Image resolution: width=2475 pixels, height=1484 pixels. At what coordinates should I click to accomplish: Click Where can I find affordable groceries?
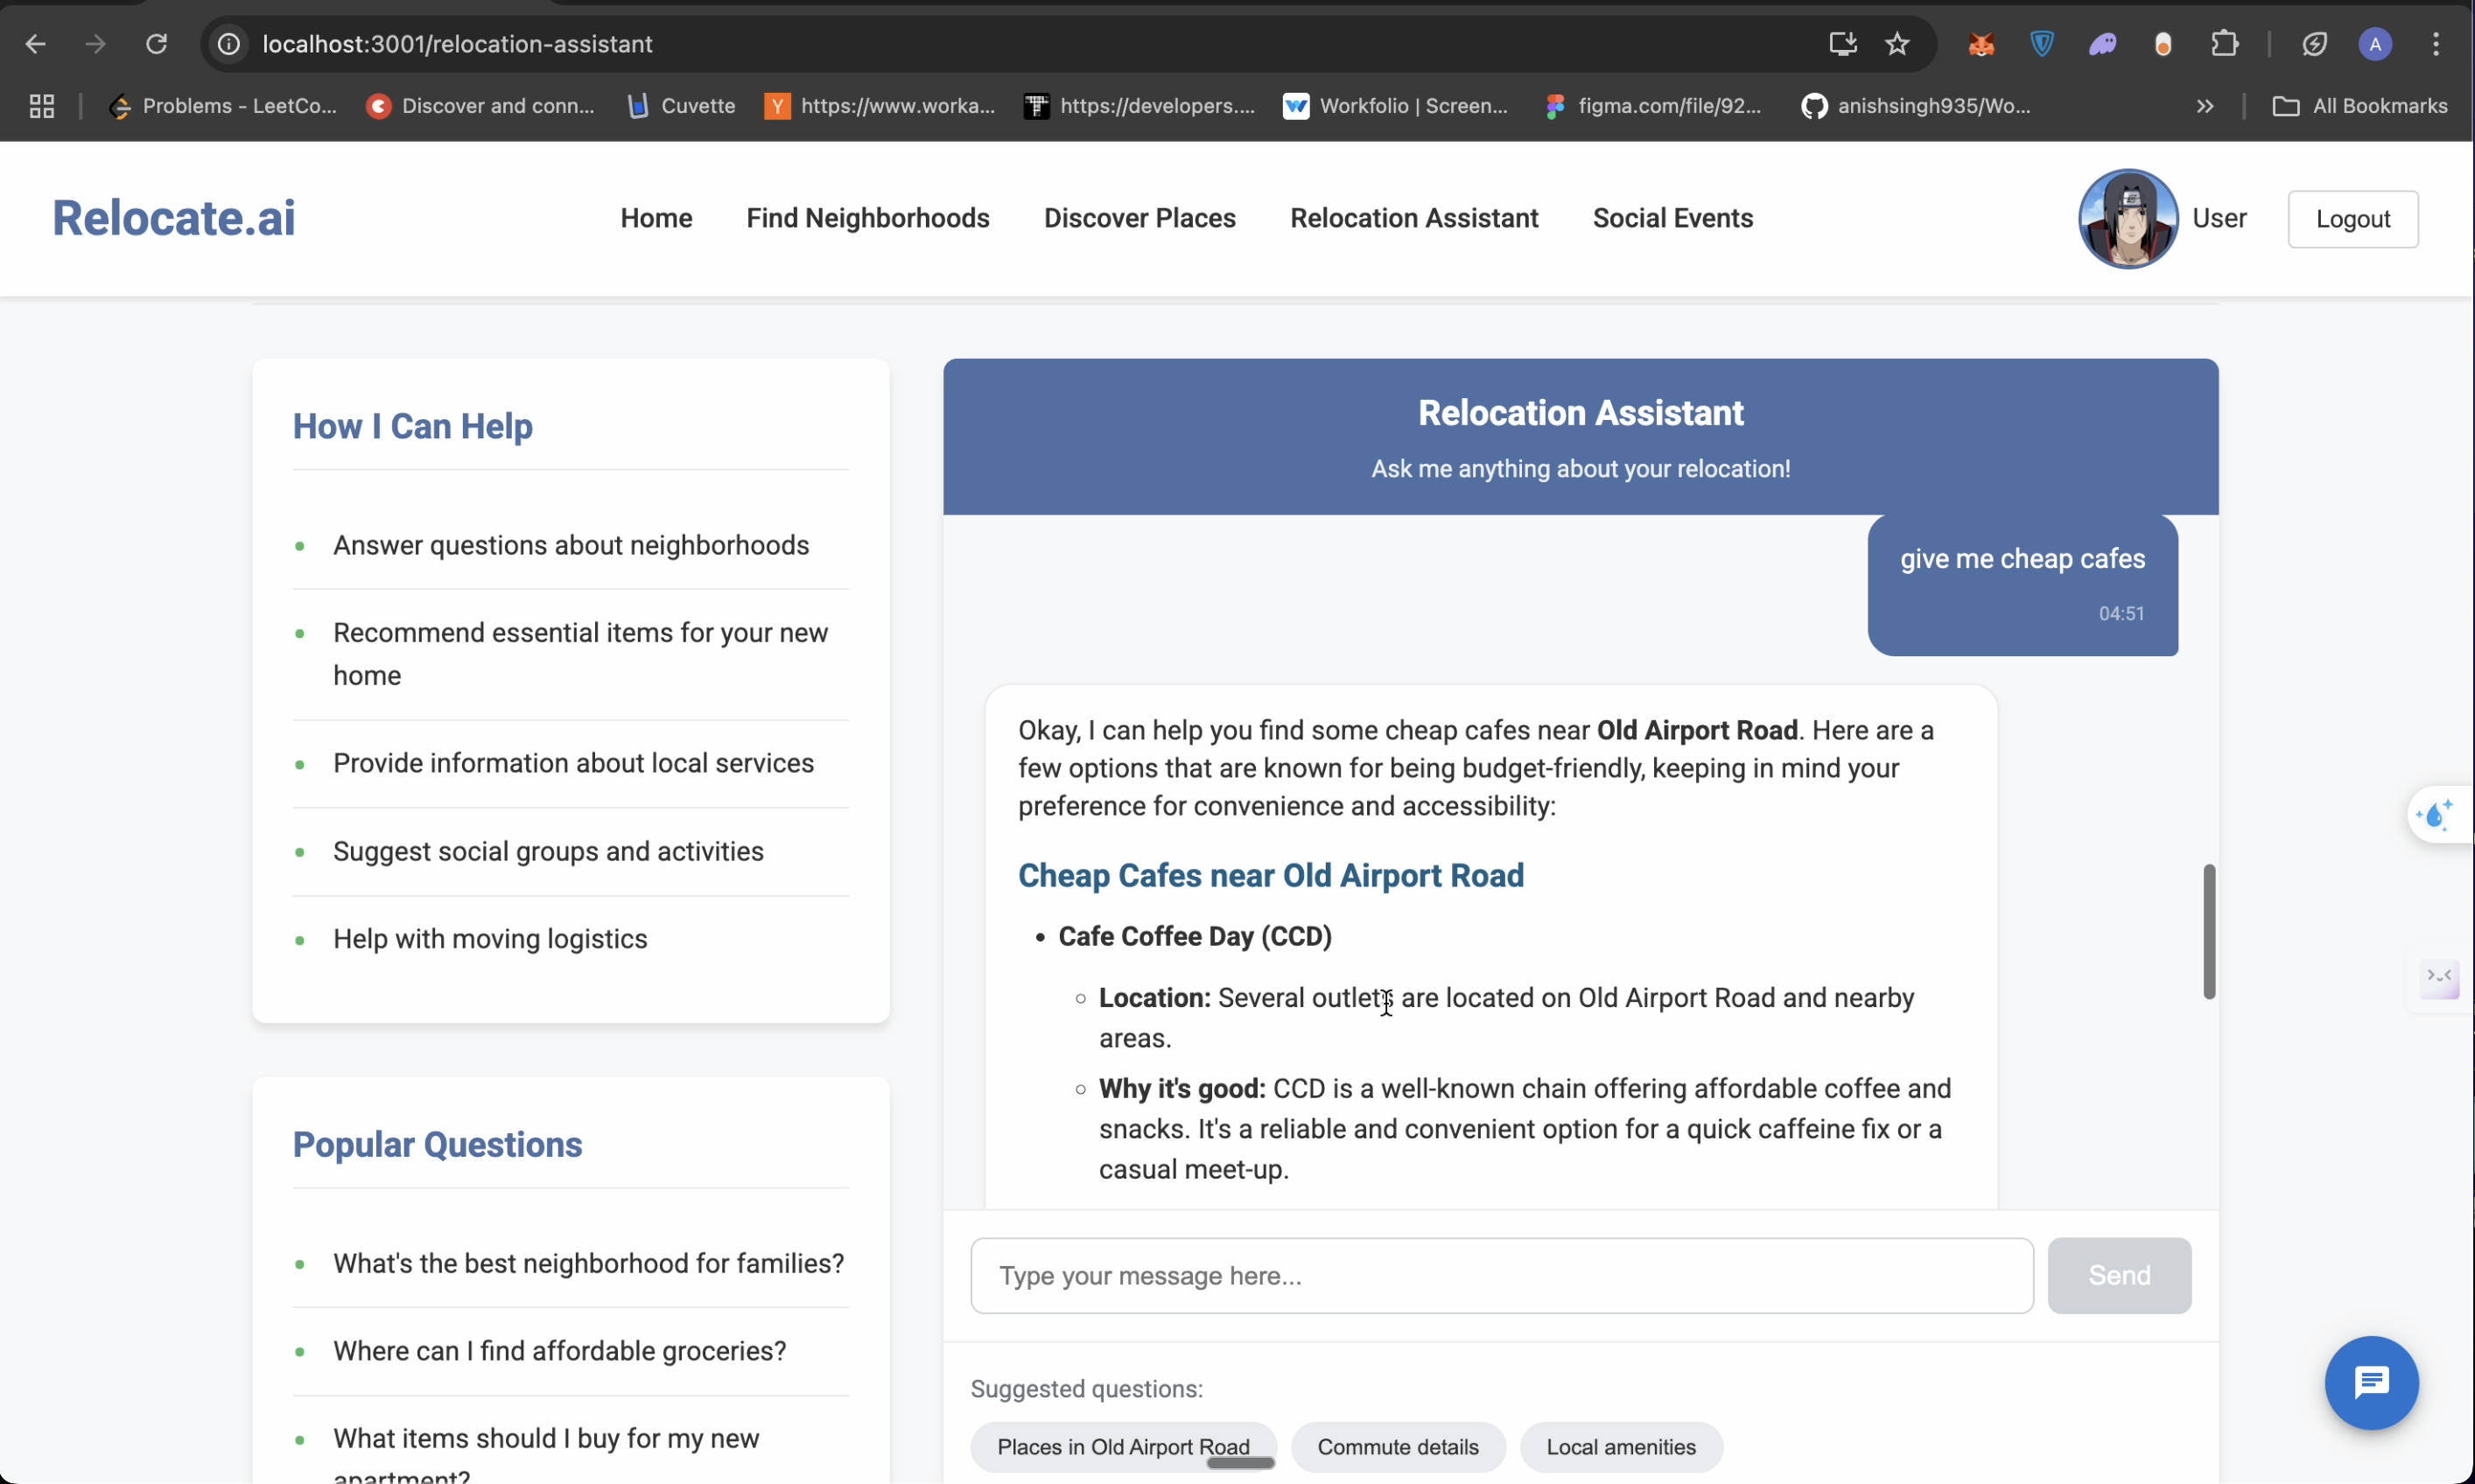click(559, 1350)
